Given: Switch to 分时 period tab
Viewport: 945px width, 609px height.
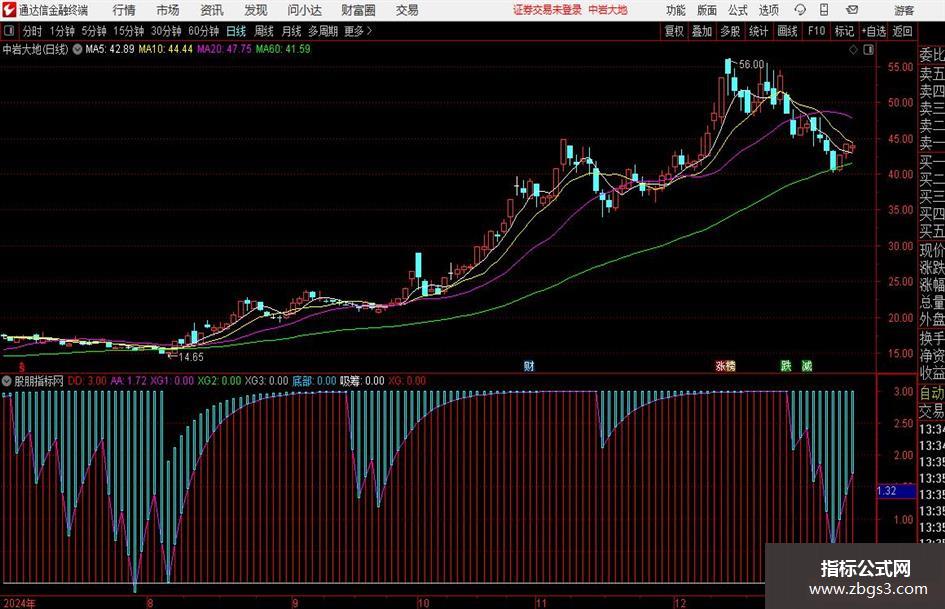Looking at the screenshot, I should click(x=33, y=31).
